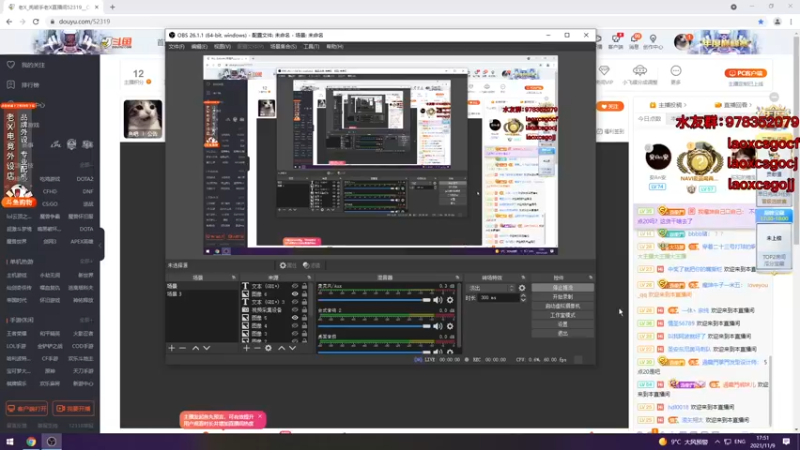Bookmark this page with star icon

(x=761, y=21)
